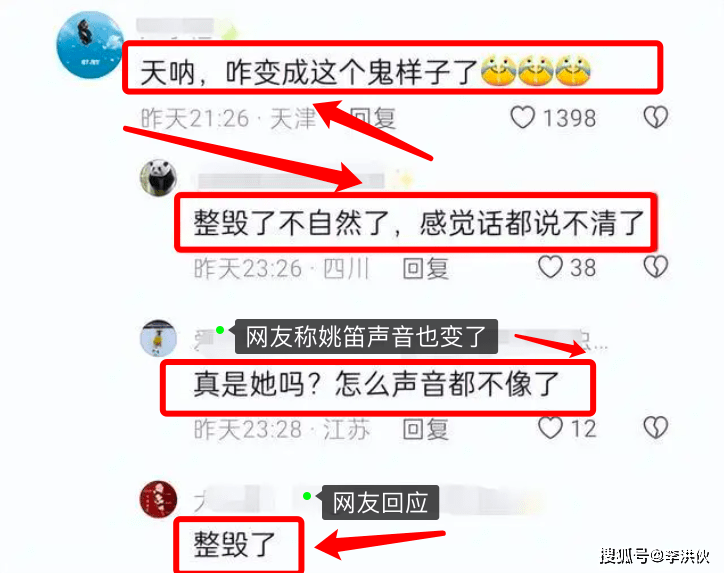This screenshot has width=724, height=573.
Task: Reply to the Jiangsu comment via 回复
Action: (425, 429)
